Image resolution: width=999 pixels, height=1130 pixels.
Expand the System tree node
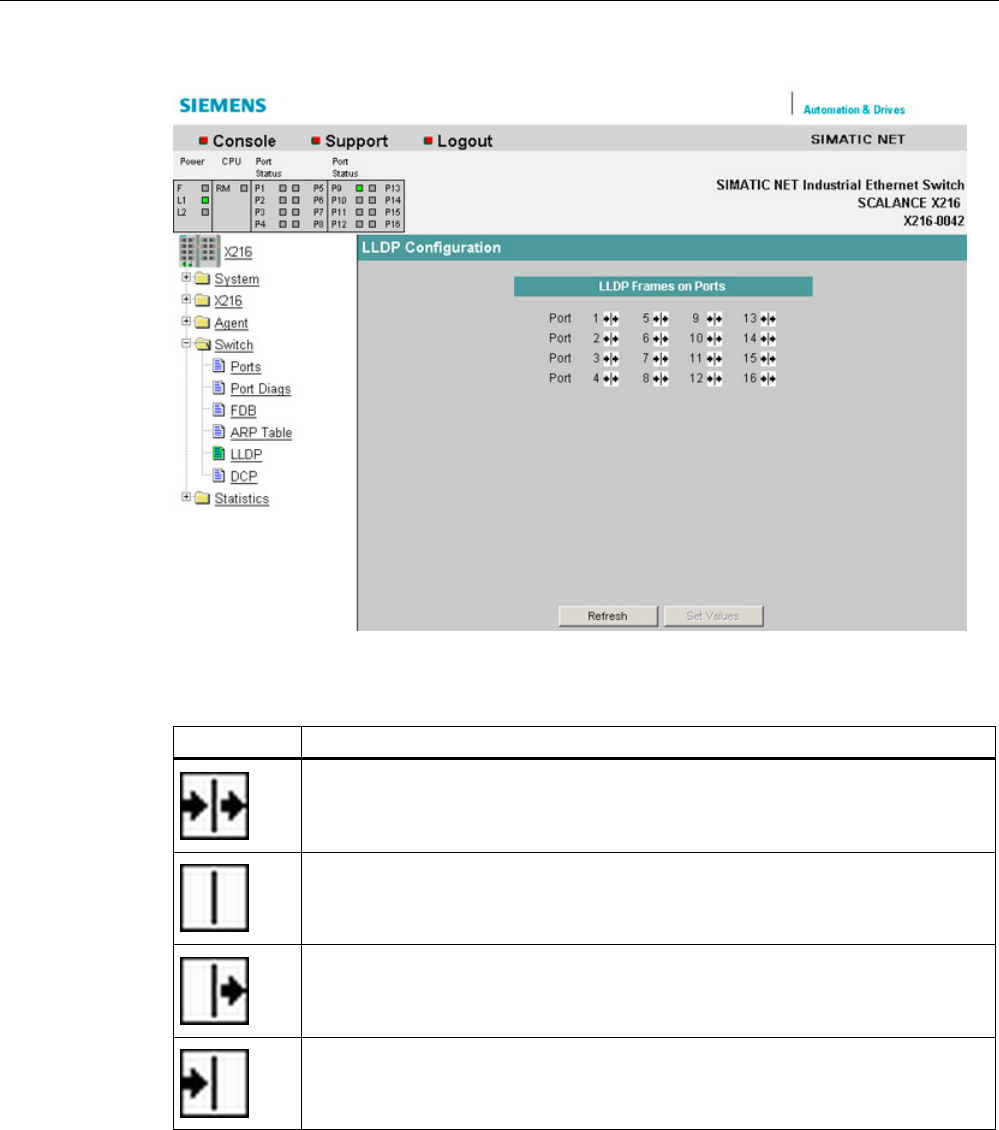coord(186,277)
